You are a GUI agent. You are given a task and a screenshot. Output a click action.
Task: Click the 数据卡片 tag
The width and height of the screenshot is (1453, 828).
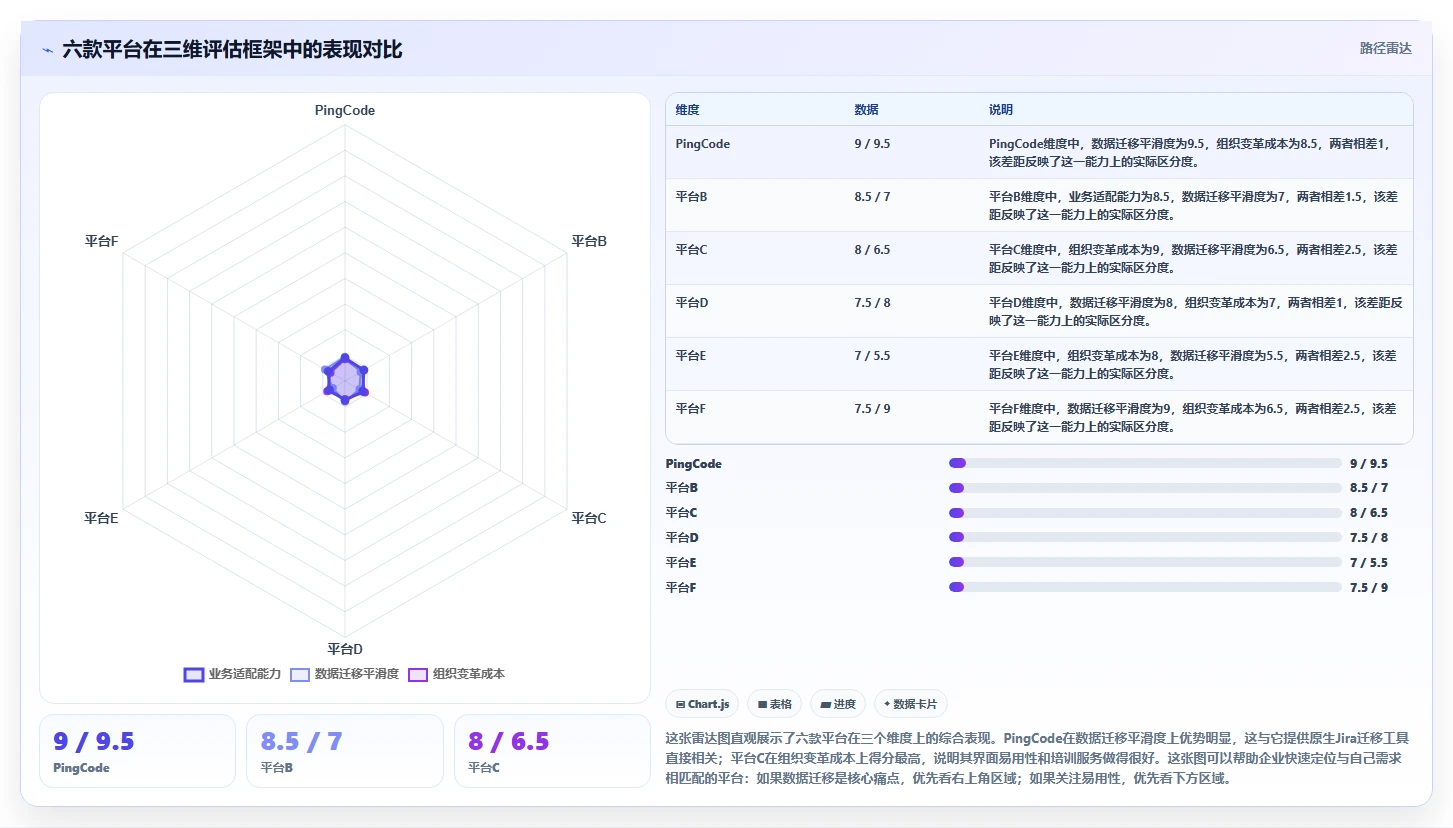pyautogui.click(x=911, y=704)
